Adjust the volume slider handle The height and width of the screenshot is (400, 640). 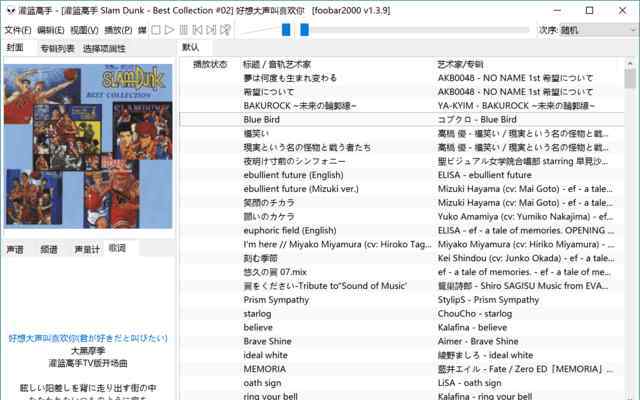tap(286, 29)
